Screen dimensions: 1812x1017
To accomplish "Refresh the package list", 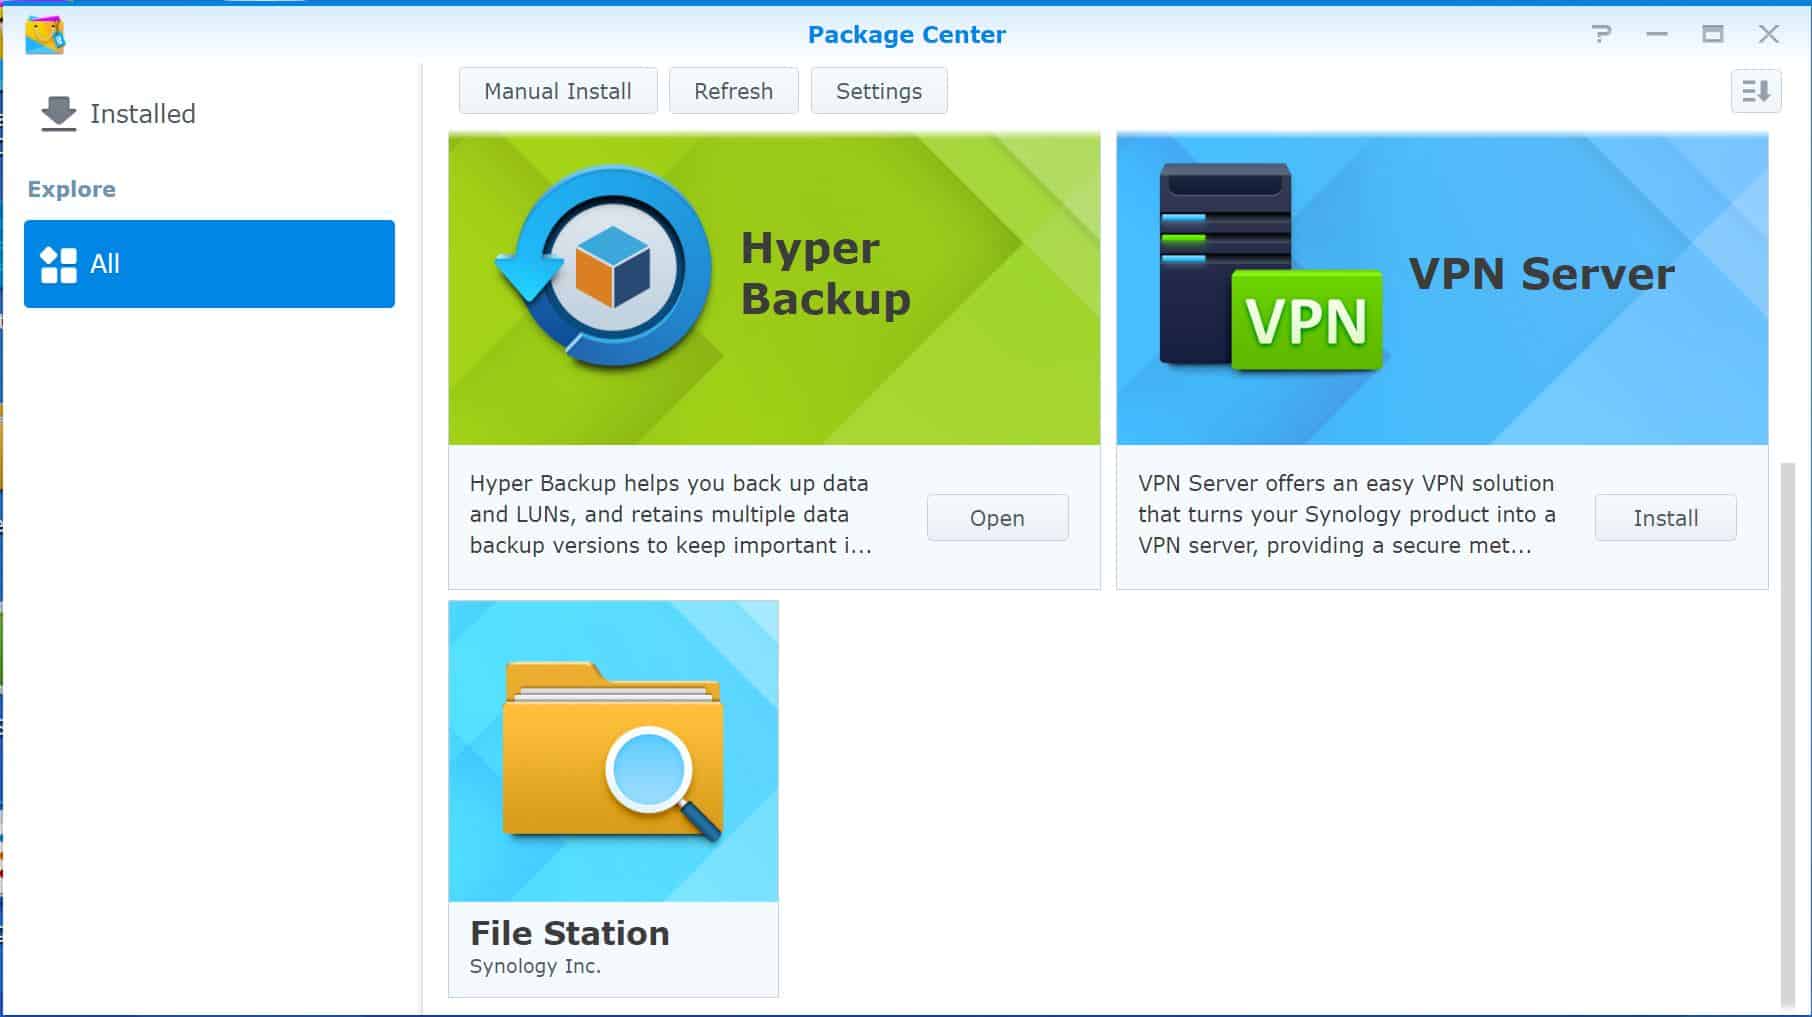I will coord(733,91).
